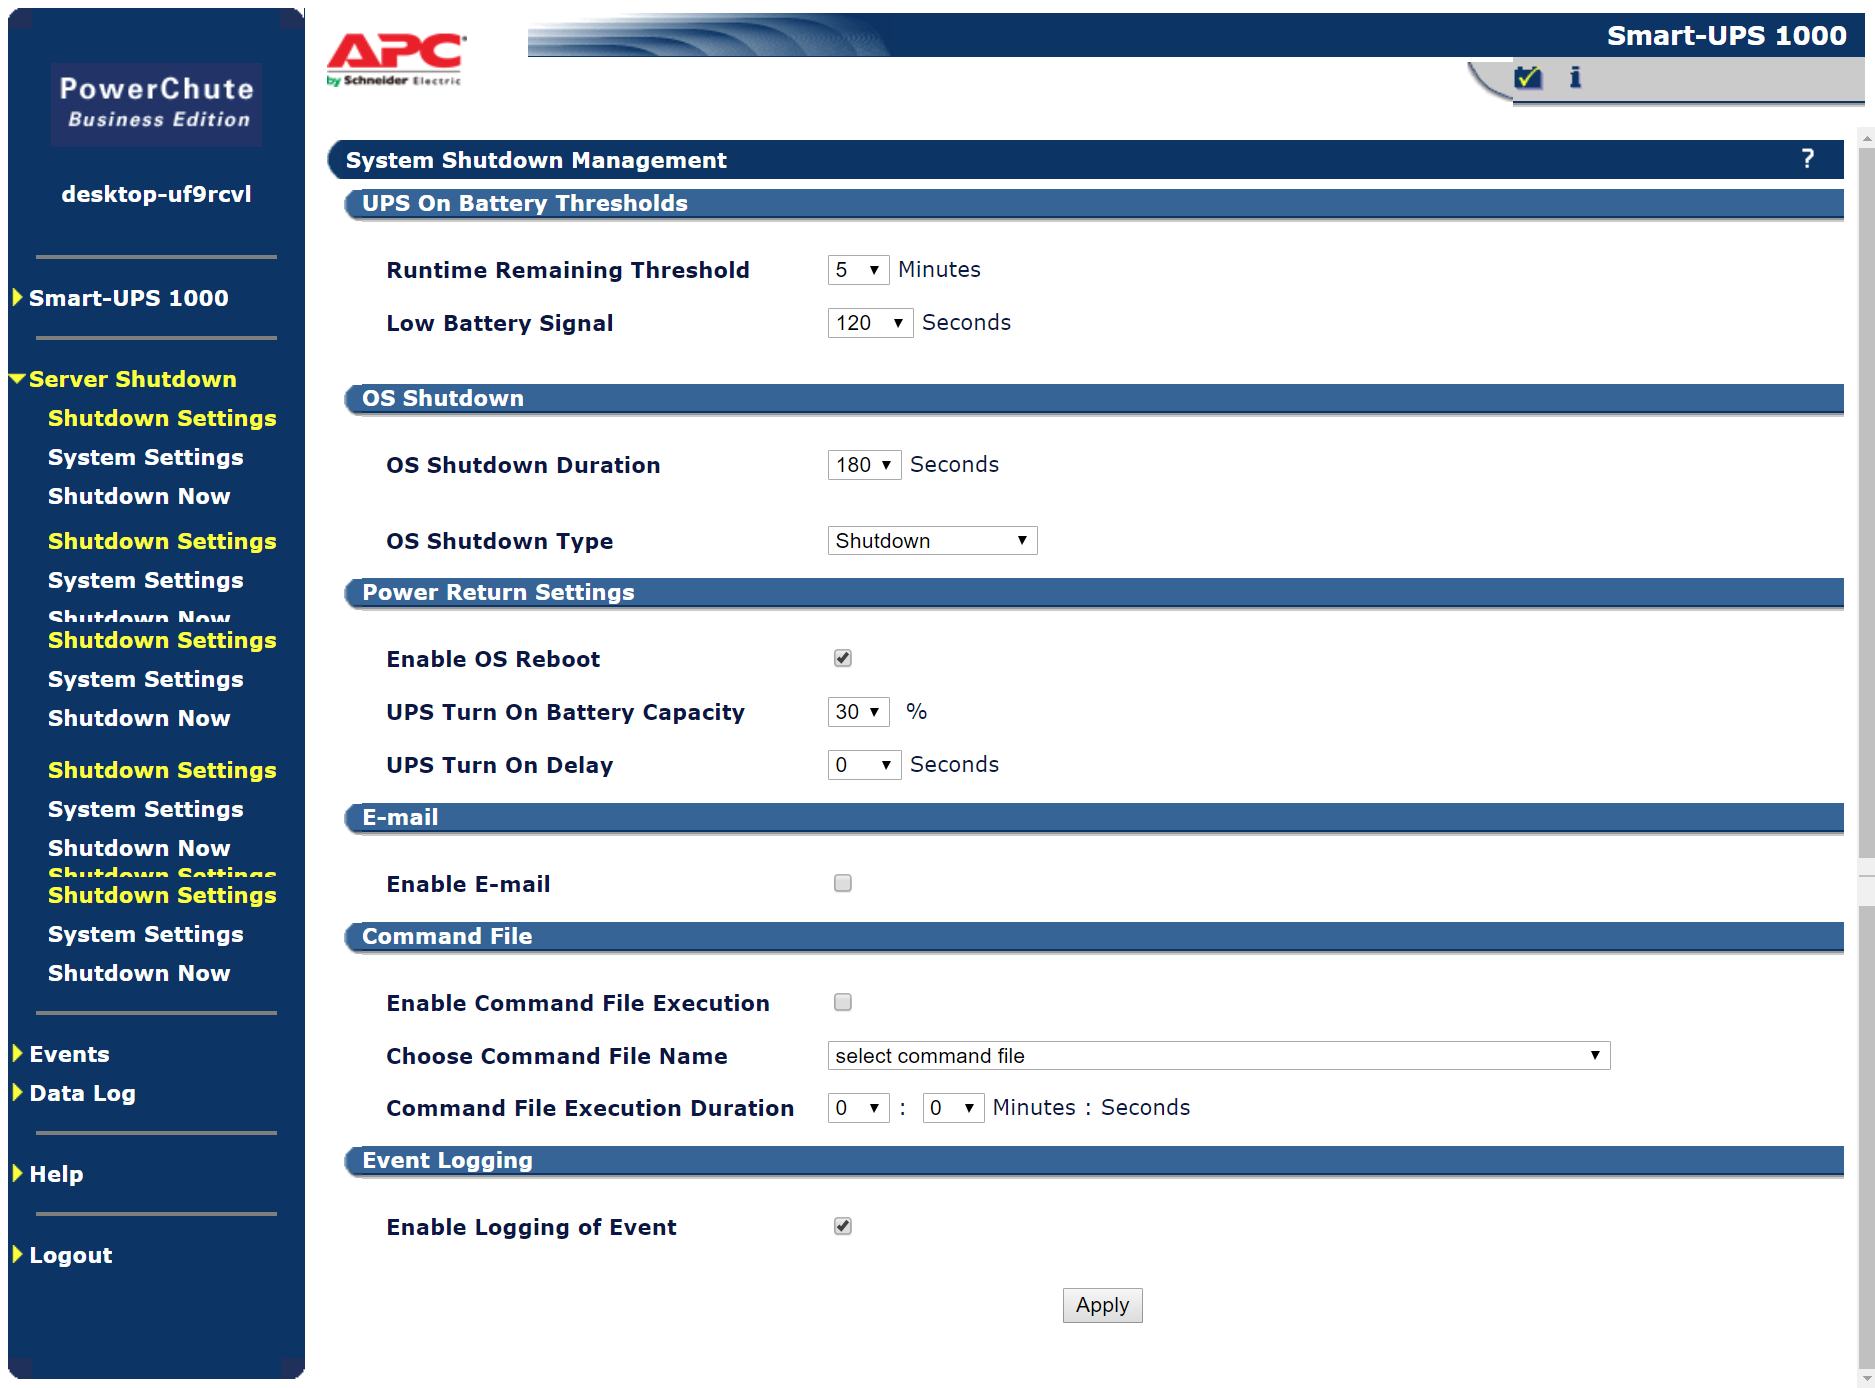Click the 'Command File Execution Duration' label
The image size is (1875, 1388).
coord(590,1108)
